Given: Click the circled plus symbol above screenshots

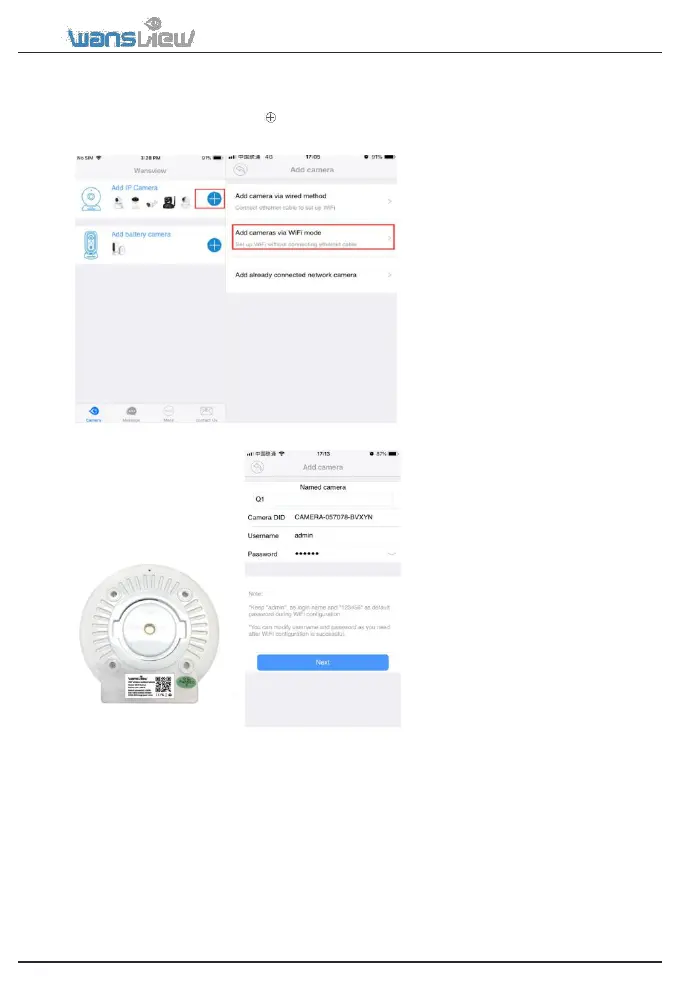Looking at the screenshot, I should point(271,117).
